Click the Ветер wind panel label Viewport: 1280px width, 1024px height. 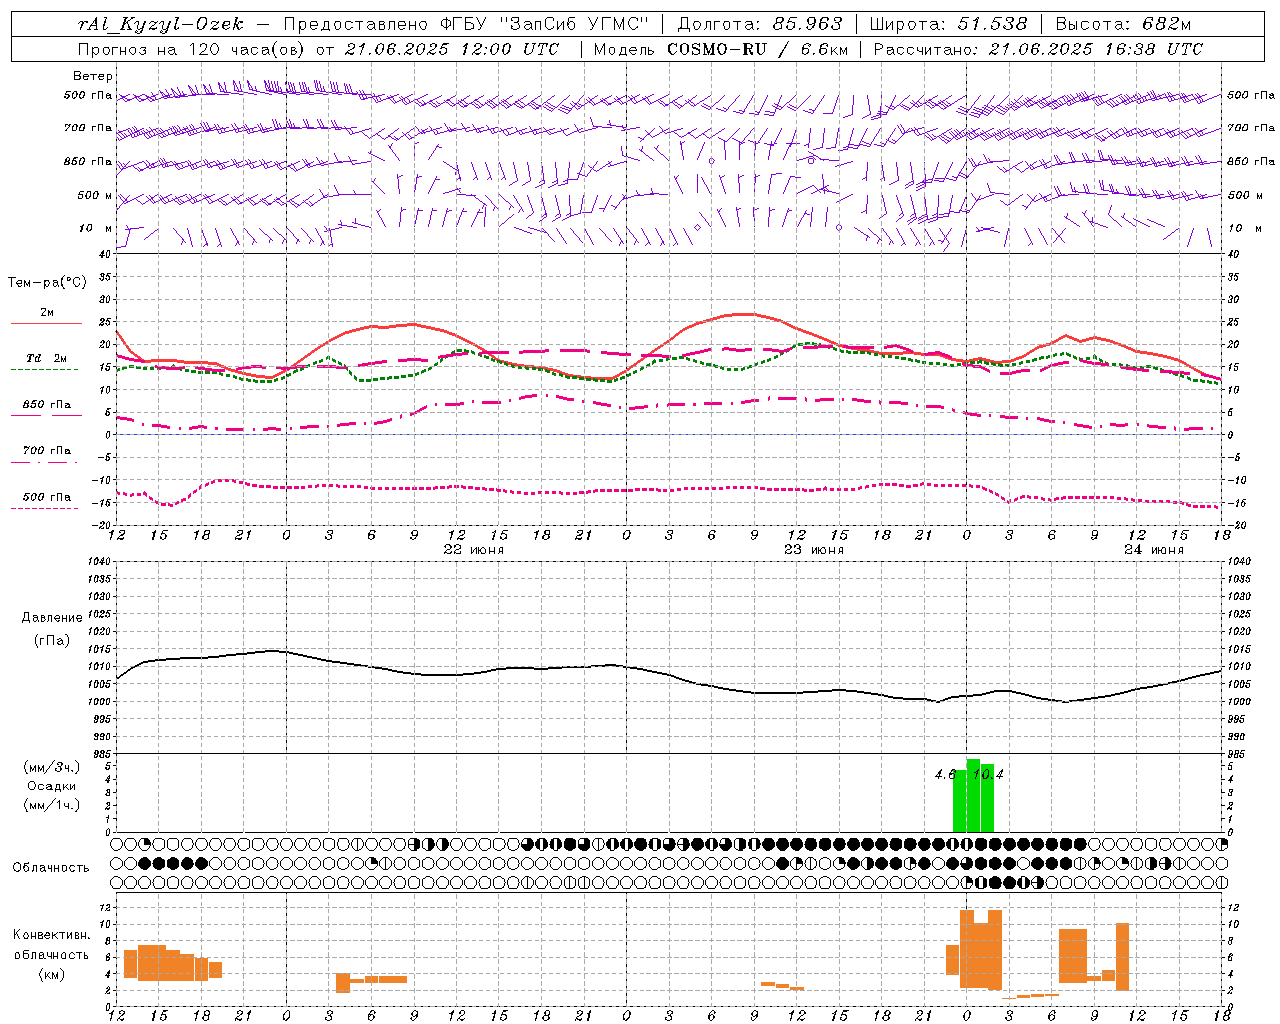[93, 76]
